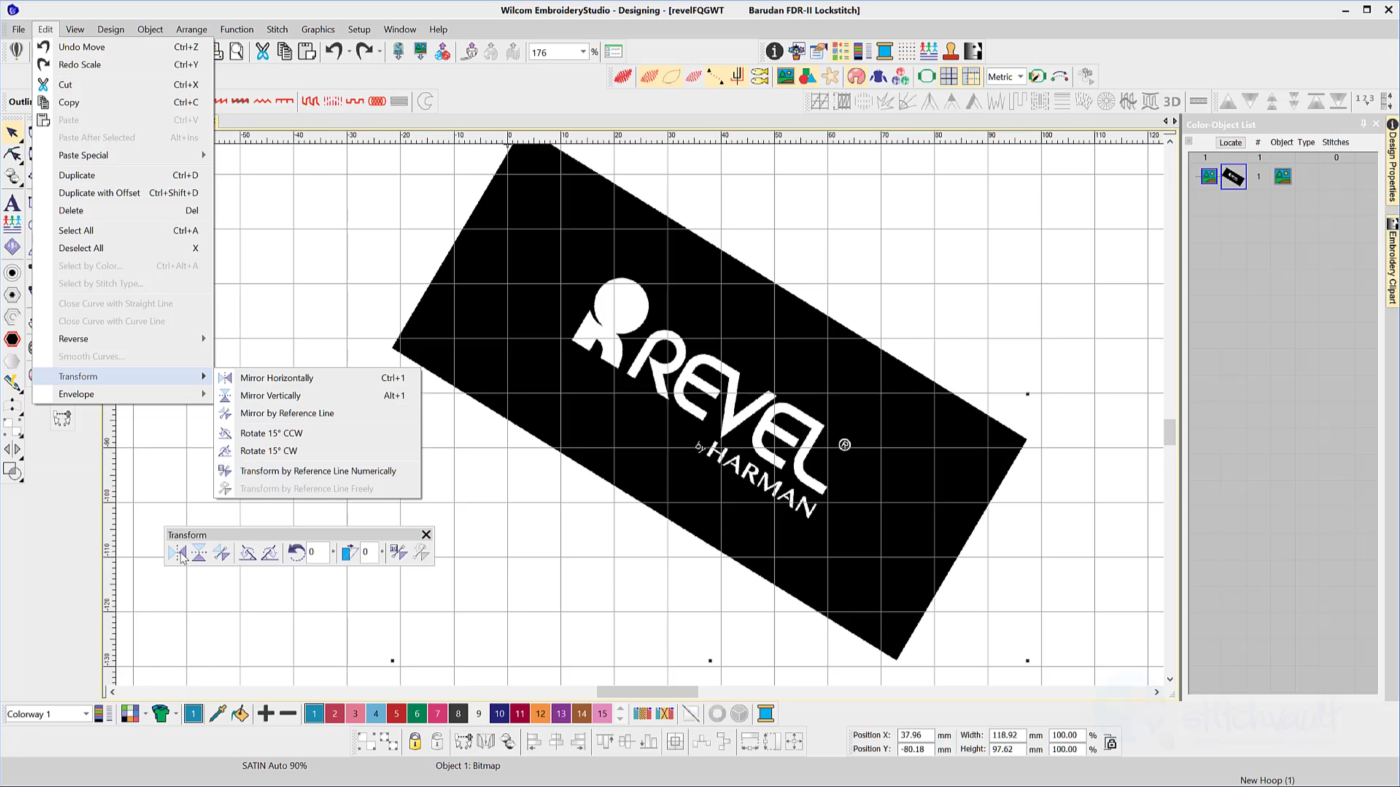Image resolution: width=1400 pixels, height=787 pixels.
Task: Open the zoom percentage dropdown
Action: pyautogui.click(x=583, y=52)
